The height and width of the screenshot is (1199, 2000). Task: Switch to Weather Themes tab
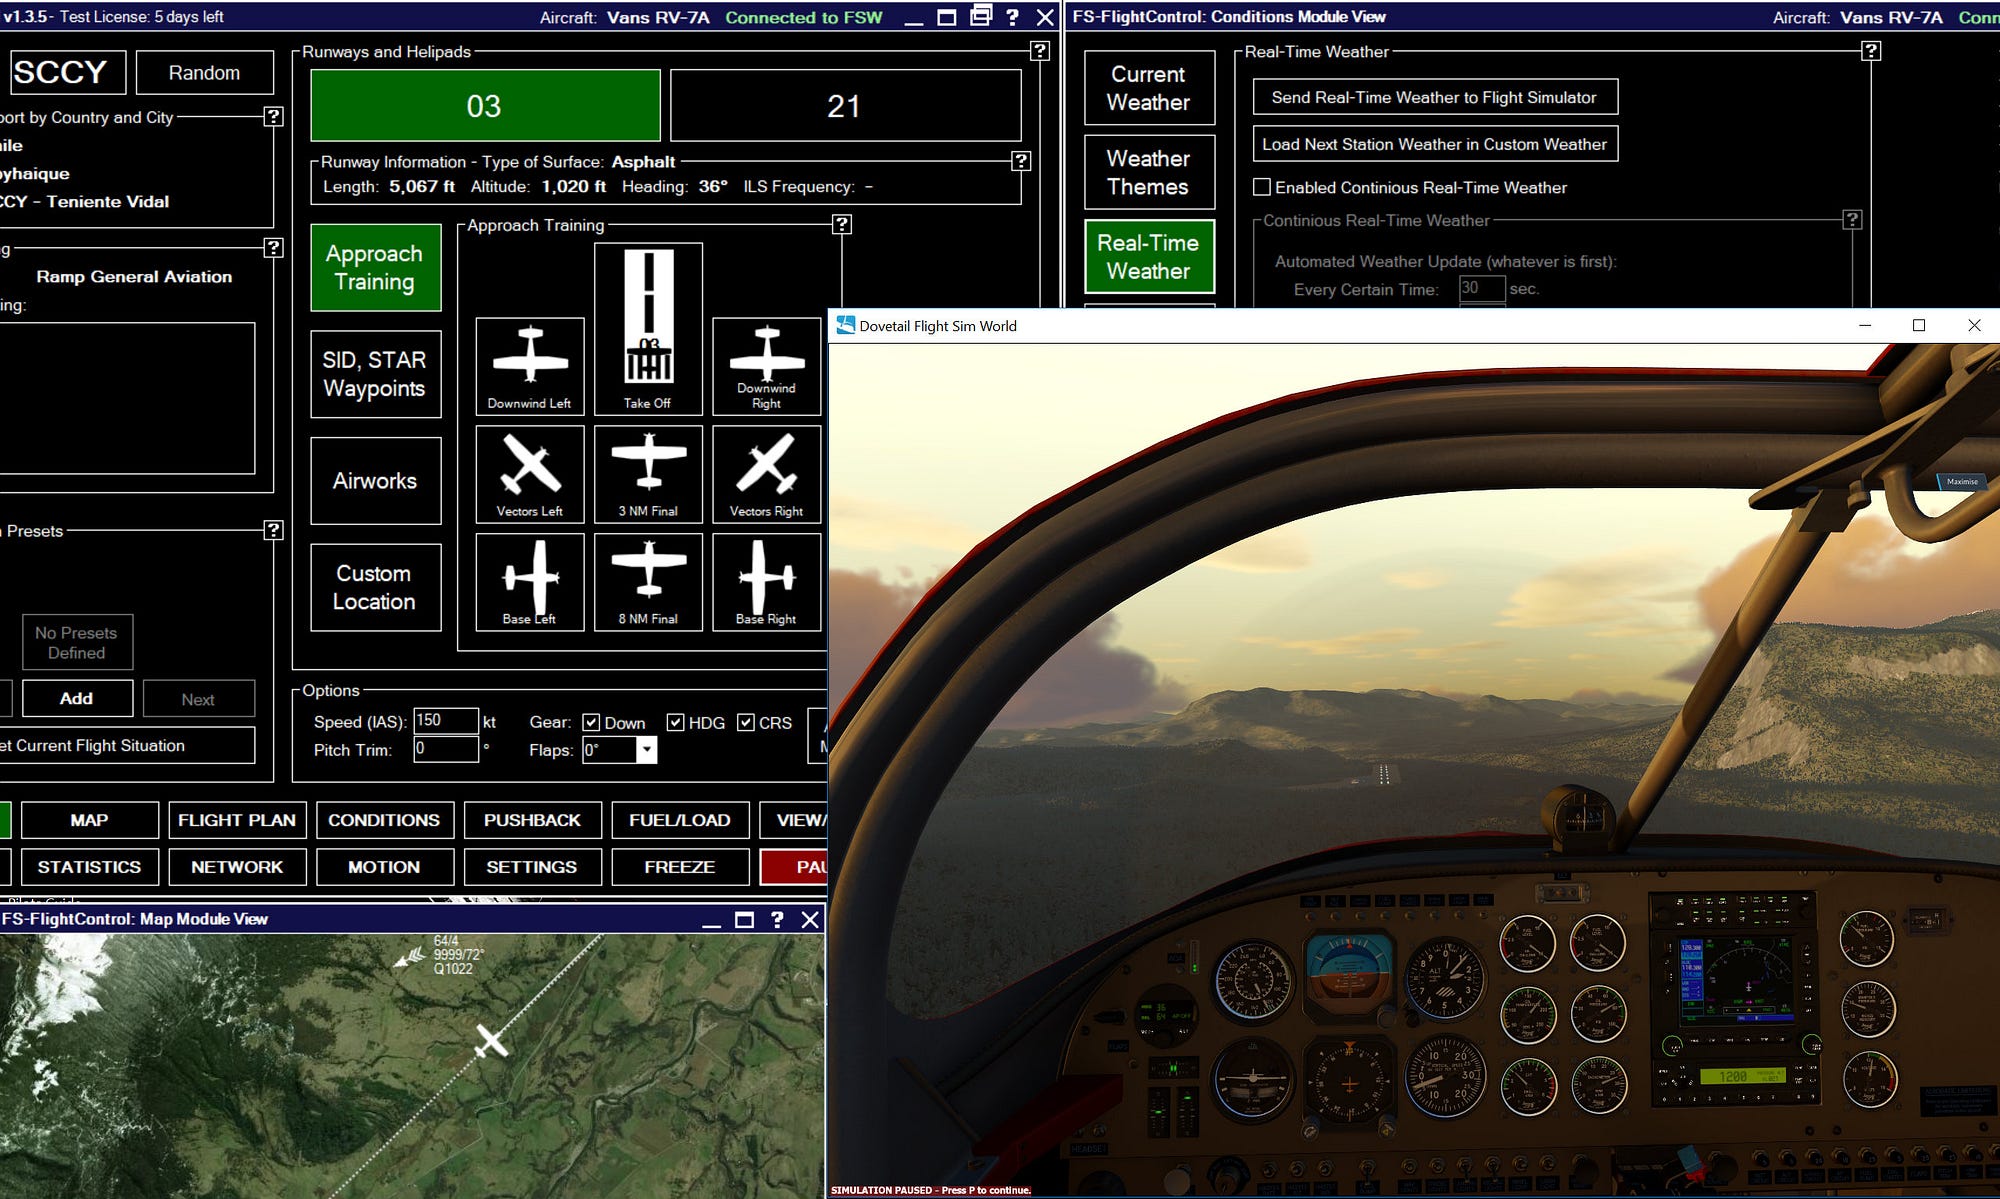tap(1148, 172)
